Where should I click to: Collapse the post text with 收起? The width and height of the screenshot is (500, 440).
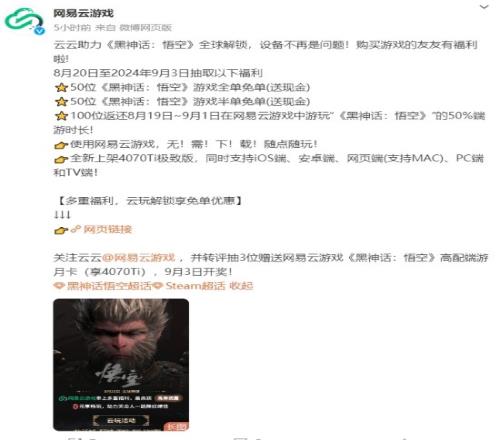tap(241, 286)
